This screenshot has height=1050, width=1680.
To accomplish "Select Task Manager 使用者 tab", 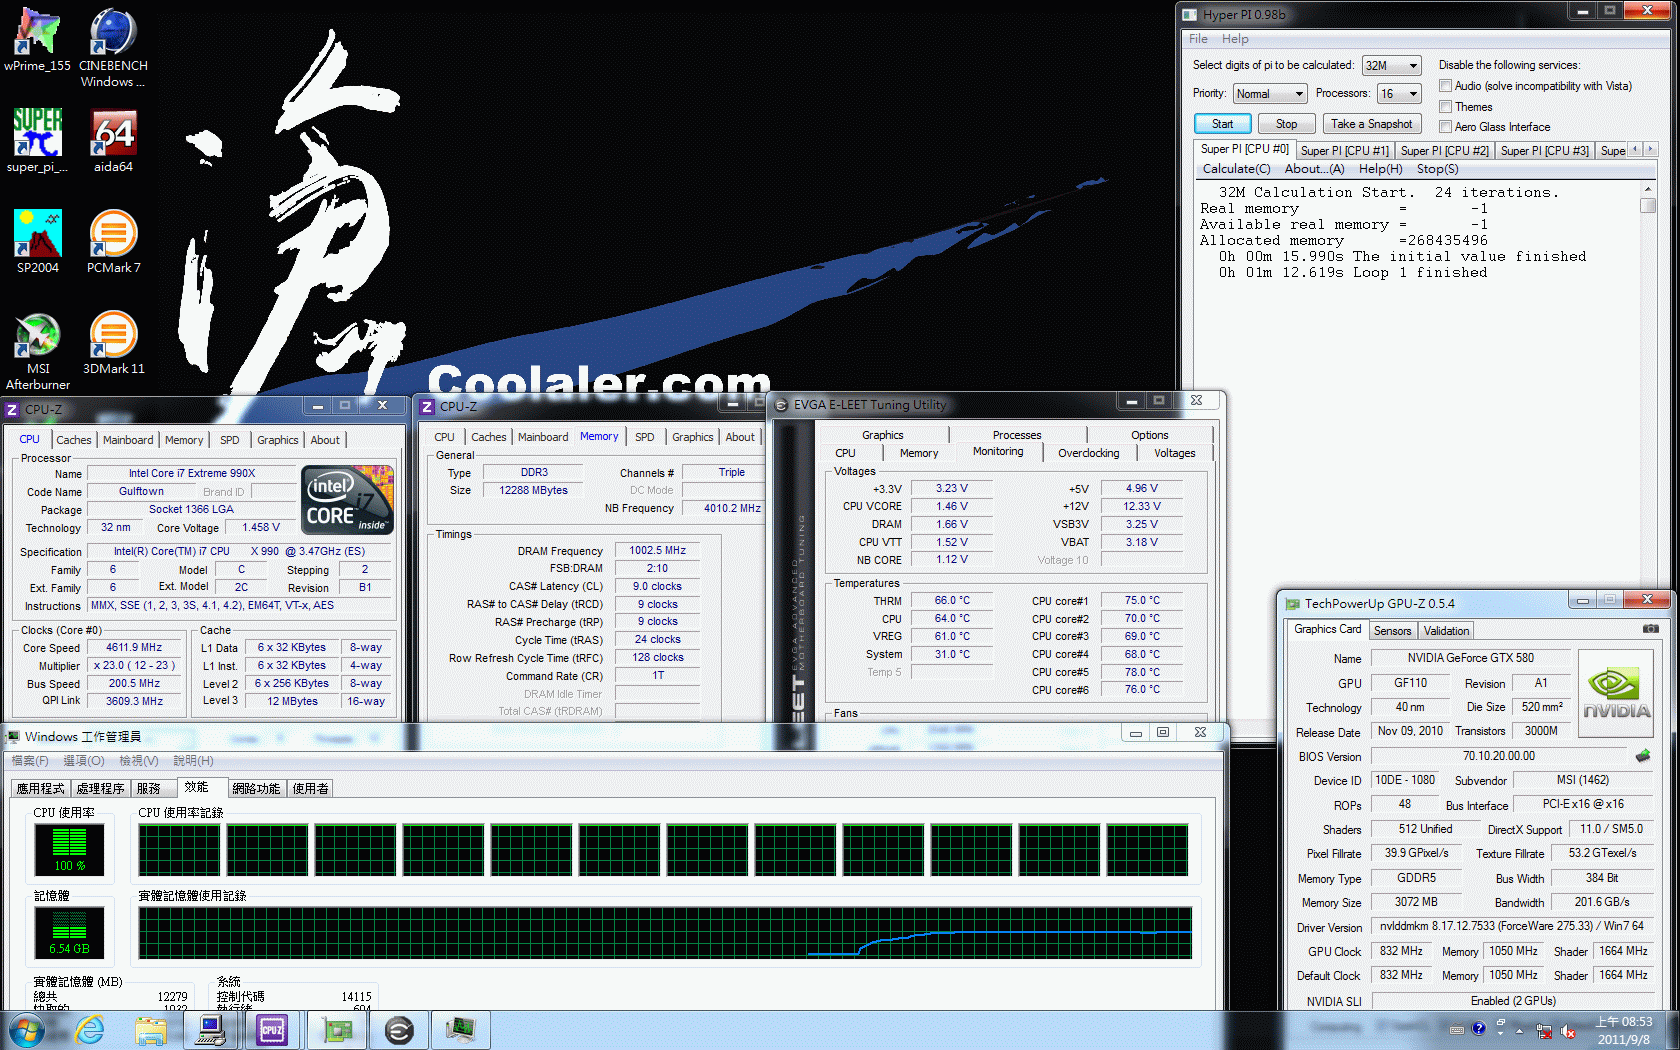I will click(310, 789).
